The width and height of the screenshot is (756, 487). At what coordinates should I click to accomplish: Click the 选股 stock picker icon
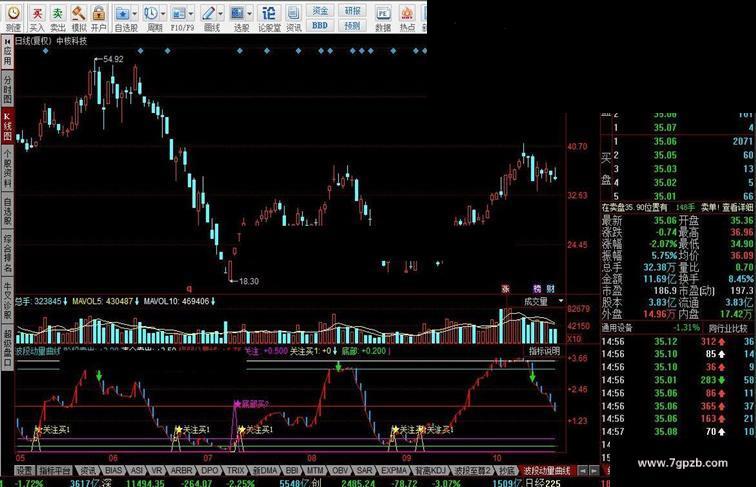[x=237, y=13]
